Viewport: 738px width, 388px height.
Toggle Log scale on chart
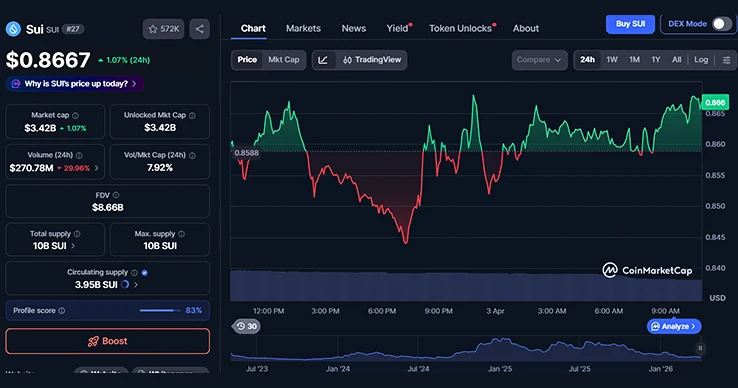pos(701,60)
